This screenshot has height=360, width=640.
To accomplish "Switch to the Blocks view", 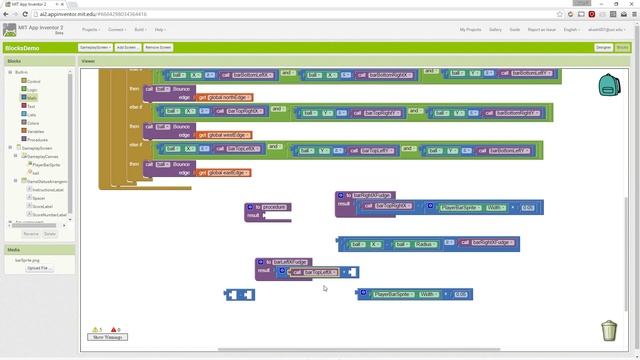I will point(622,48).
